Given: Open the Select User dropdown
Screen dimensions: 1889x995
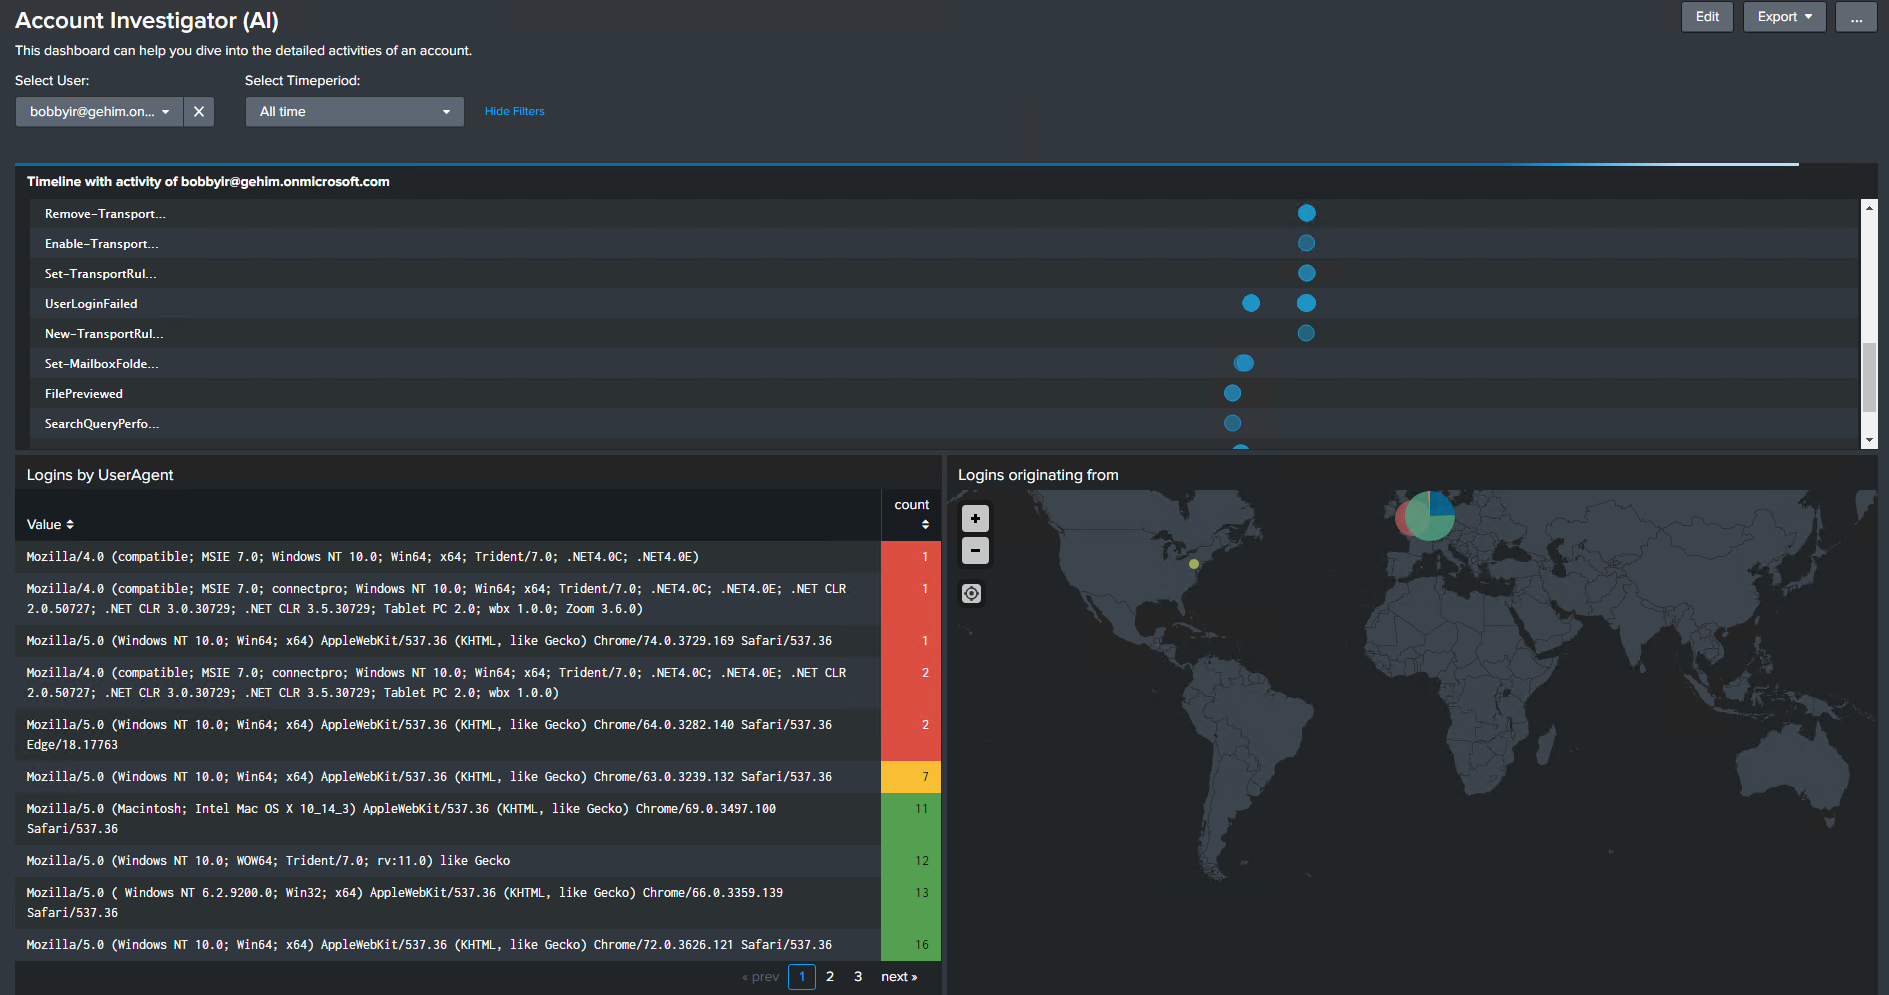Looking at the screenshot, I should click(99, 112).
